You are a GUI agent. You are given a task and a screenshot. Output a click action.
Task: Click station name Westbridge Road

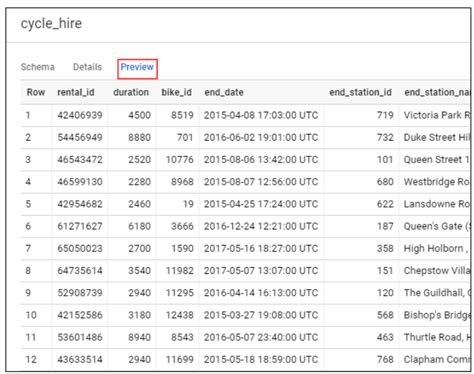[x=437, y=182]
